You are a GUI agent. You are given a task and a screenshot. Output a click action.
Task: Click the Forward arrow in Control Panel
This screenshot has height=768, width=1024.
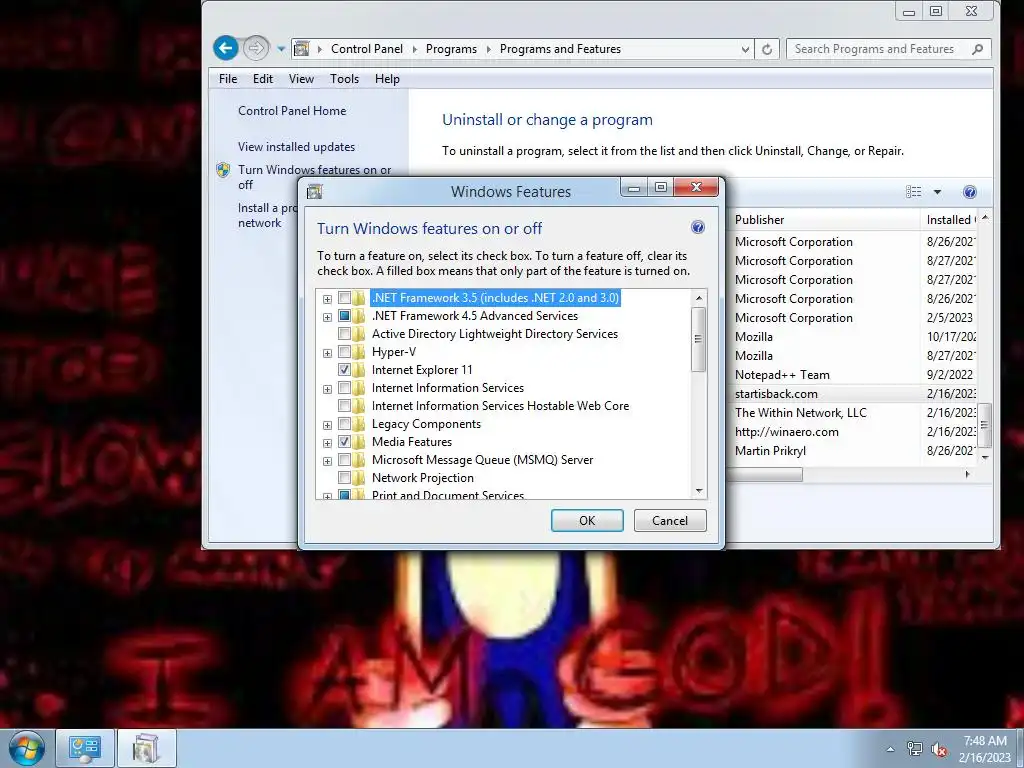(x=256, y=48)
